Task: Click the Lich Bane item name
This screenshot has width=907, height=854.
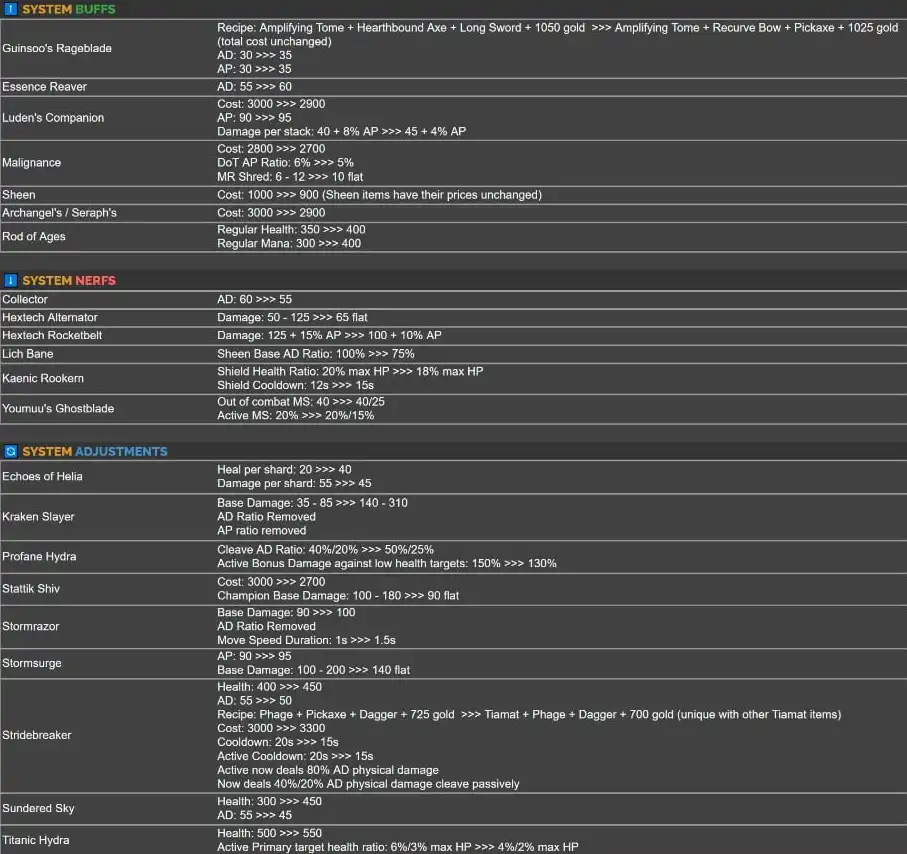Action: point(28,354)
